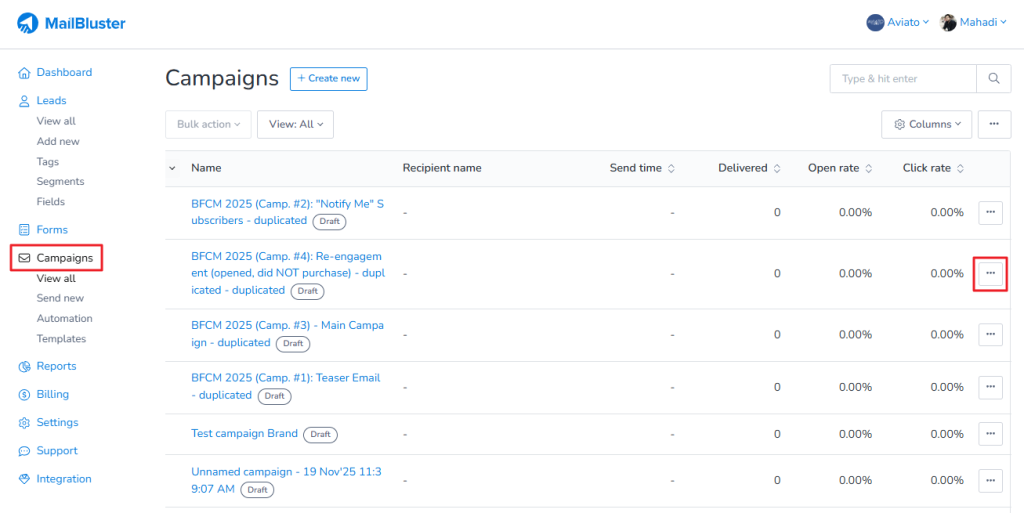This screenshot has width=1024, height=513.
Task: Click the Integration sidebar label
Action: pyautogui.click(x=64, y=479)
